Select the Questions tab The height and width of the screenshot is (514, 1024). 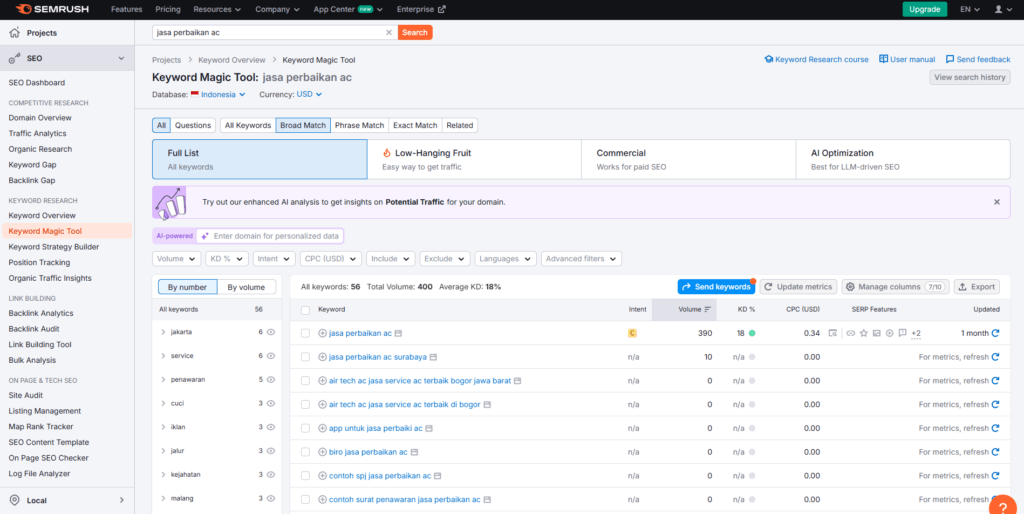coord(193,125)
